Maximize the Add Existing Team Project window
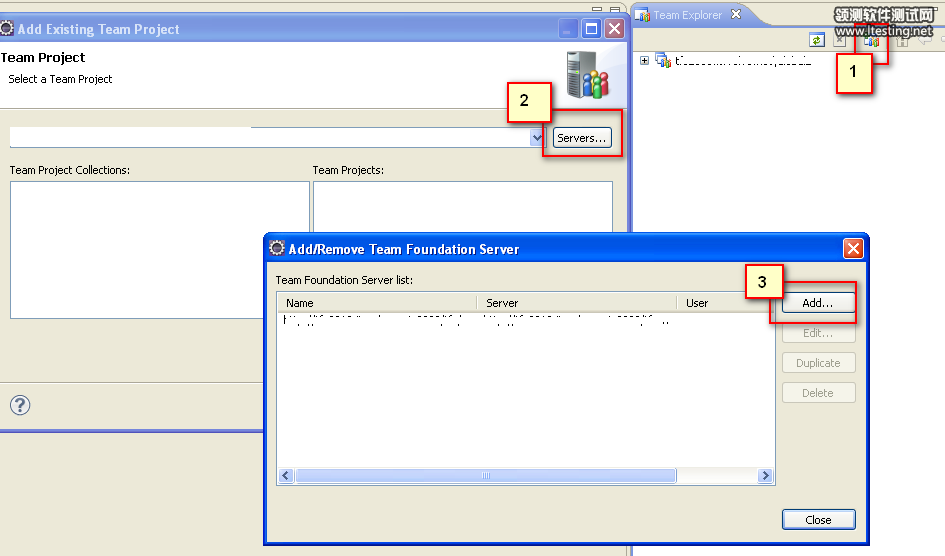Screen dimensions: 945x556 point(591,29)
